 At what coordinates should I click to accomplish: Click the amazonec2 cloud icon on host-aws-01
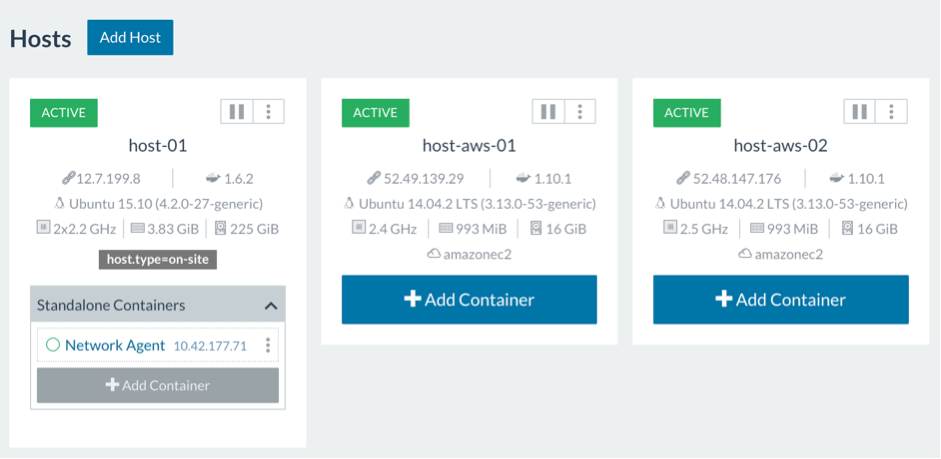coord(434,255)
